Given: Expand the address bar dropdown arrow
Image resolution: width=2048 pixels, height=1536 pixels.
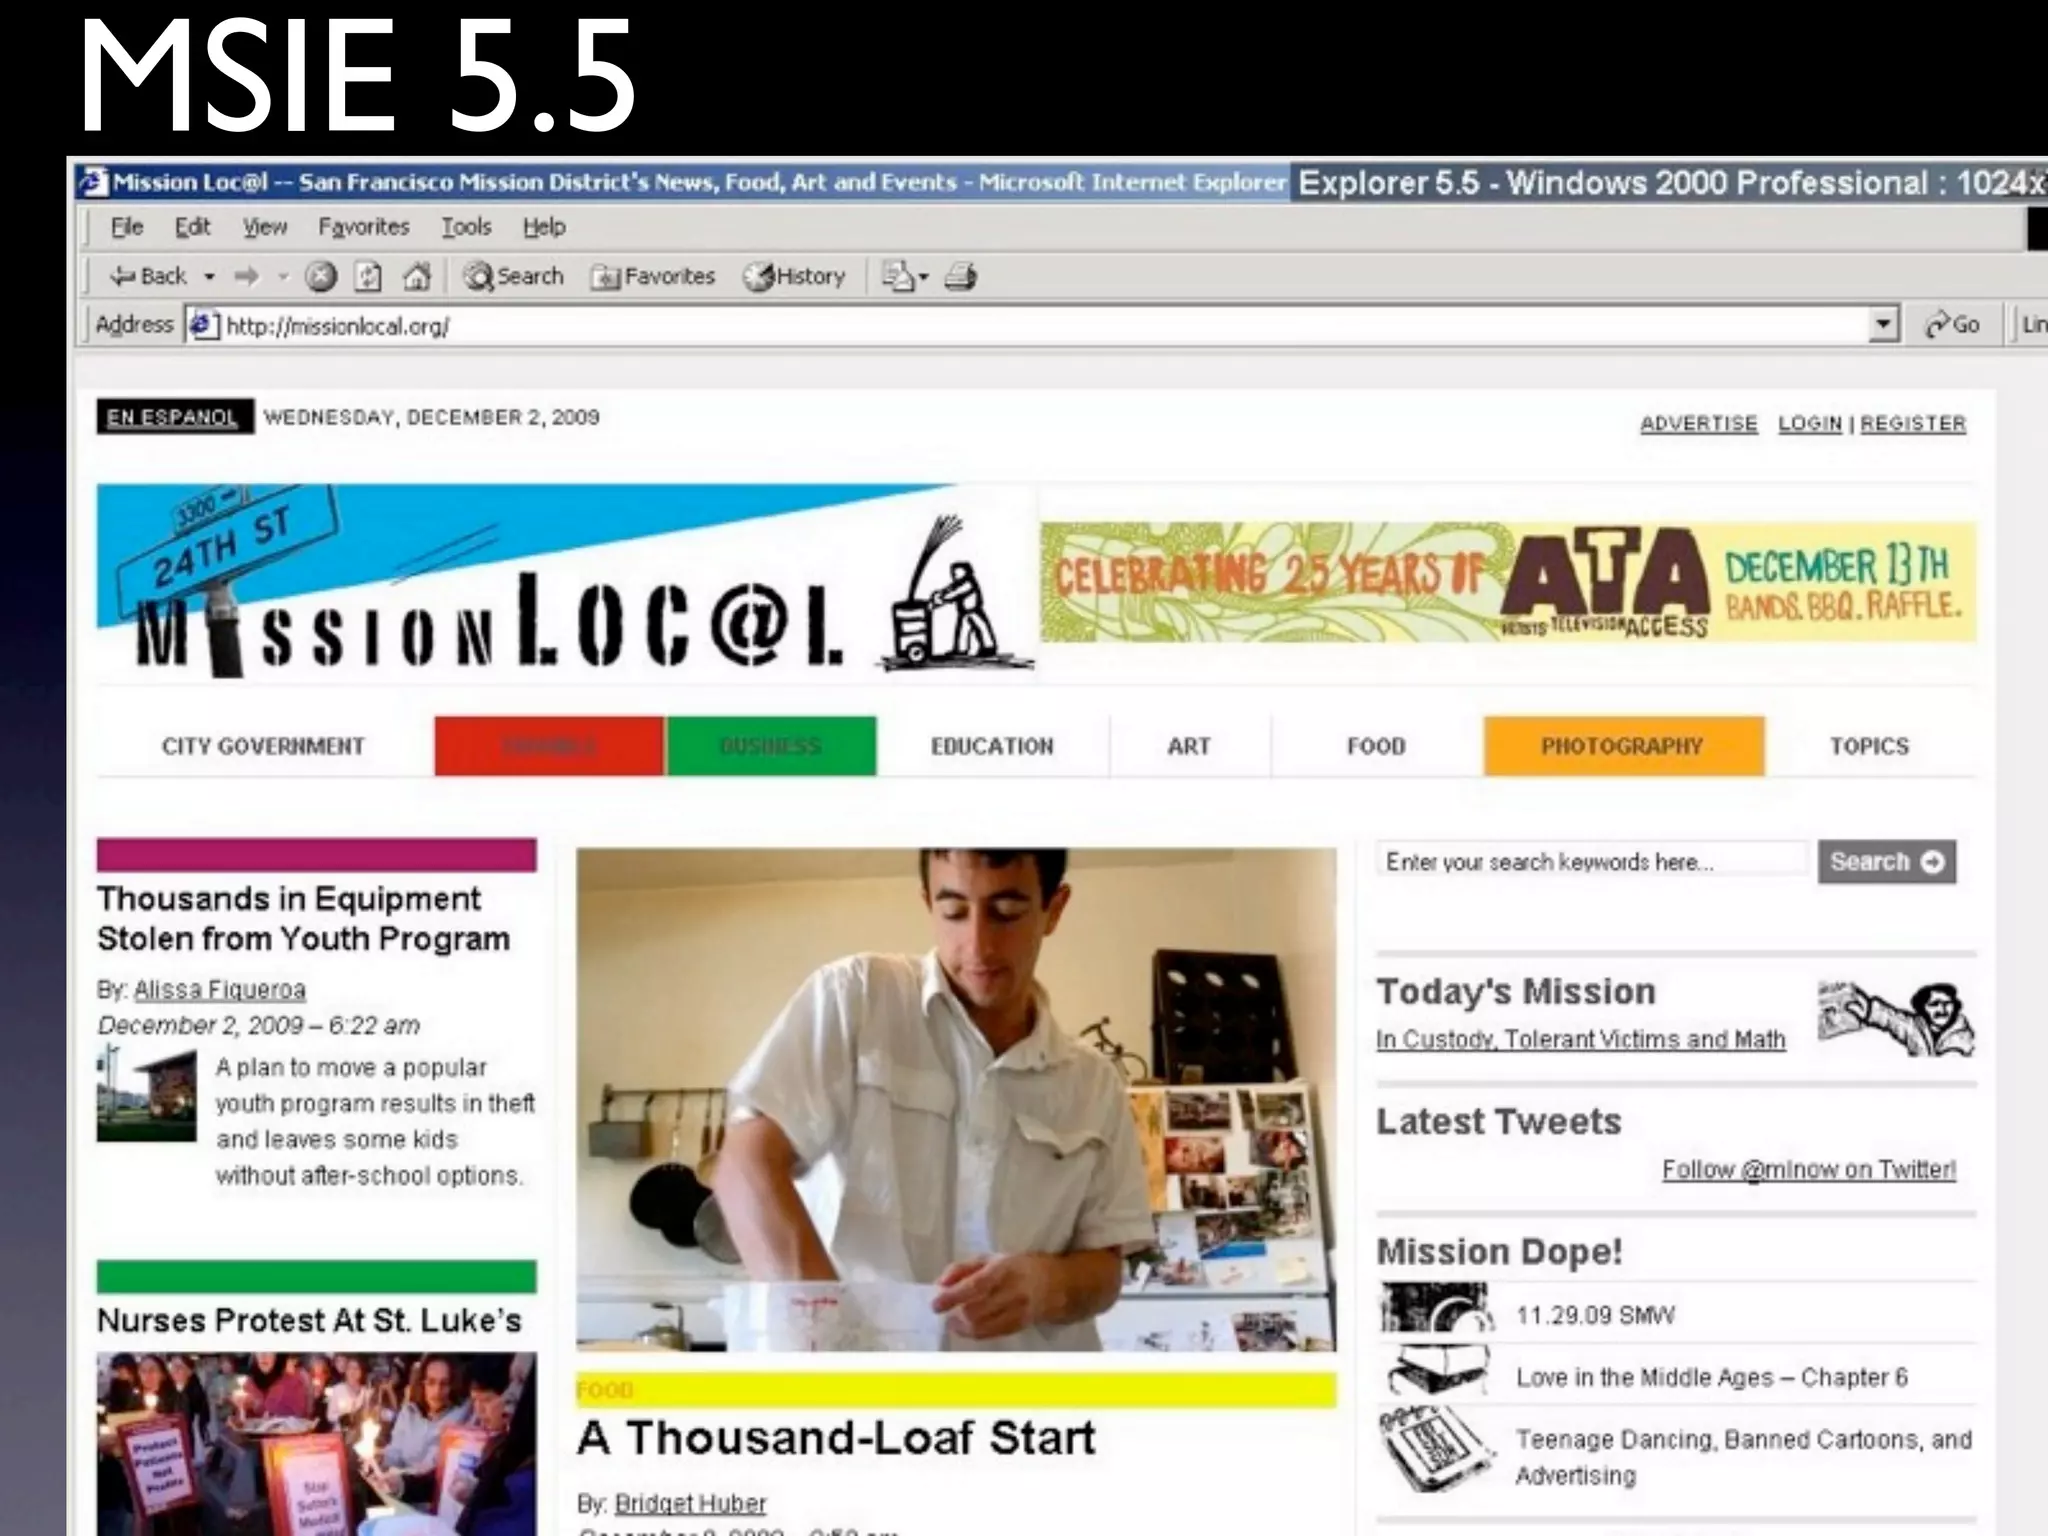Looking at the screenshot, I should click(x=1883, y=325).
